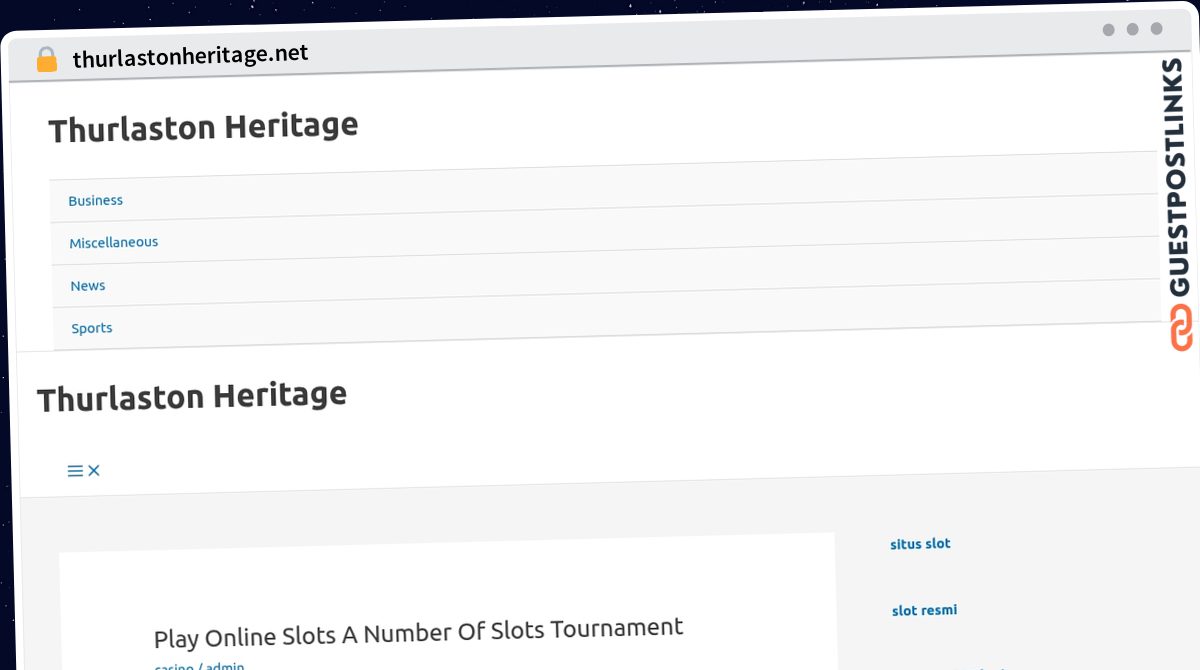Screen dimensions: 1200x670
Task: Visit the 'slot resmi' sidebar link
Action: click(924, 610)
